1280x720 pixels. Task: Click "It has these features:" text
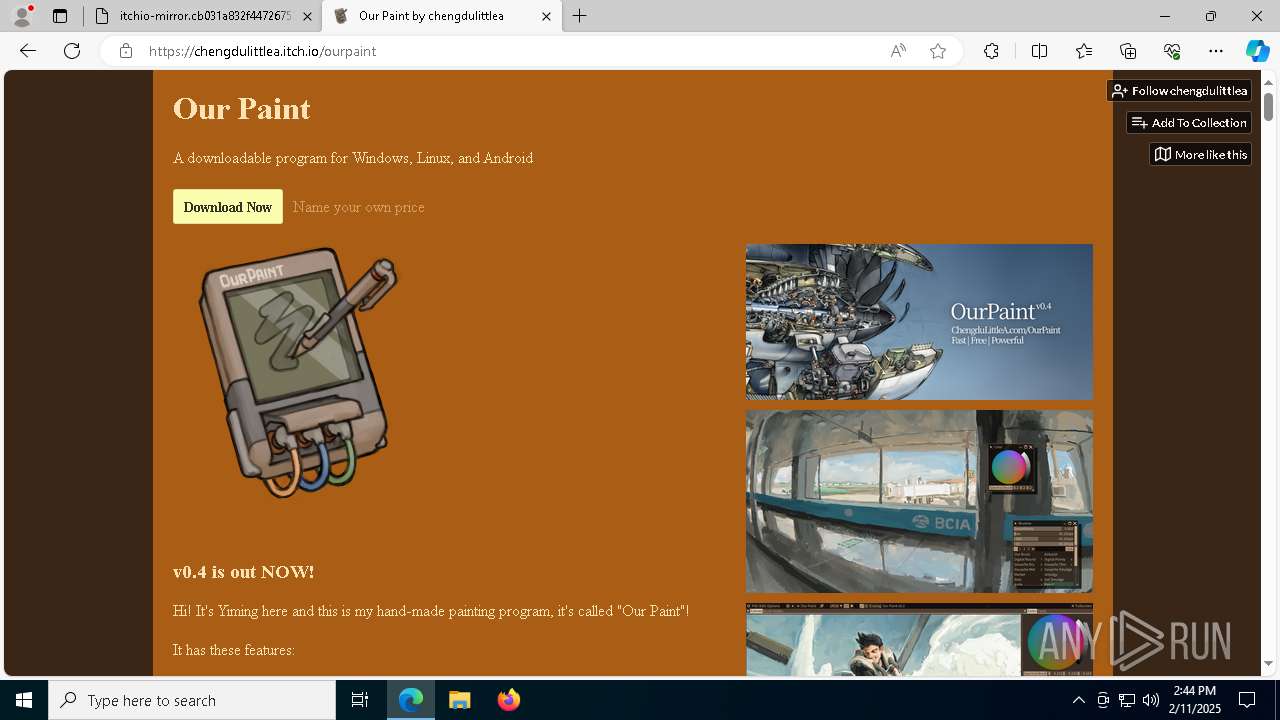[234, 650]
